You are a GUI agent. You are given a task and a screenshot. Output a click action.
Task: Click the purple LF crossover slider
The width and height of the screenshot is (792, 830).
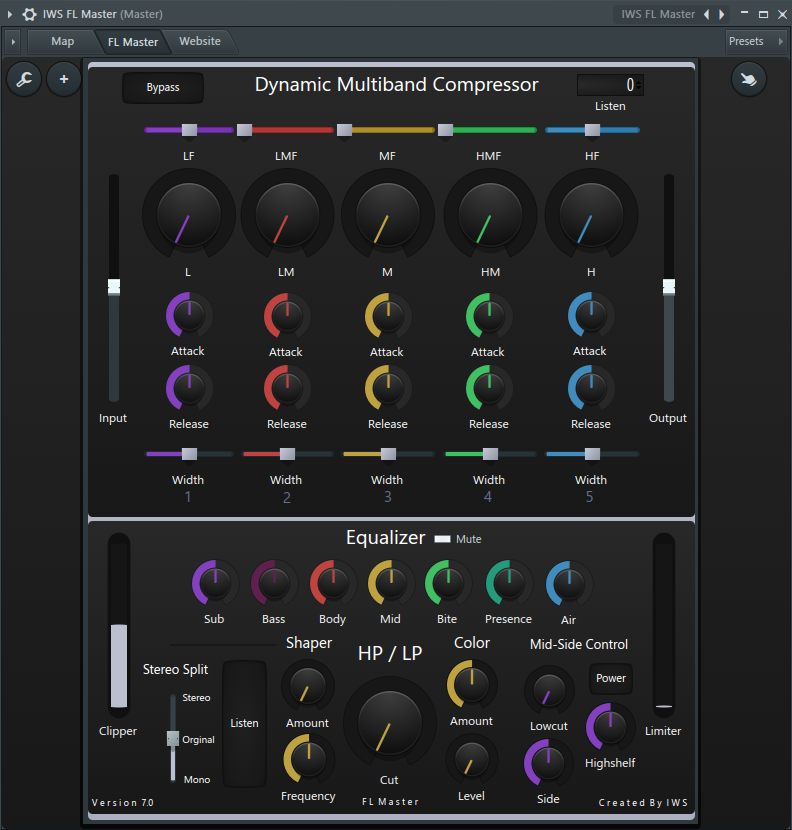point(188,130)
